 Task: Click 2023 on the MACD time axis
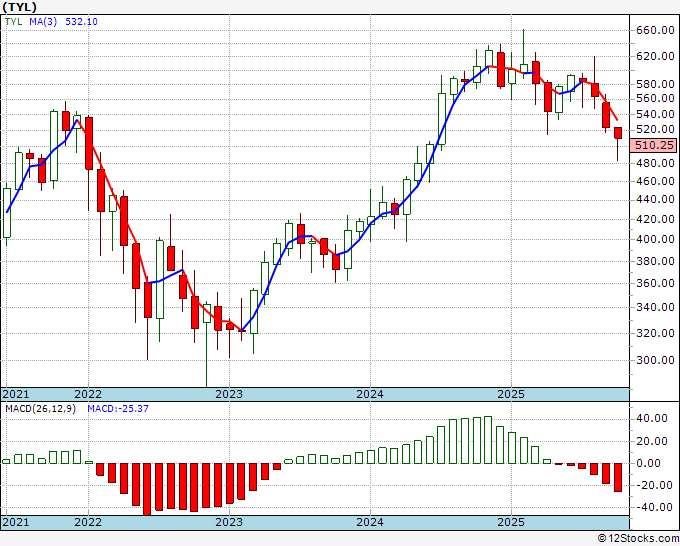point(229,522)
